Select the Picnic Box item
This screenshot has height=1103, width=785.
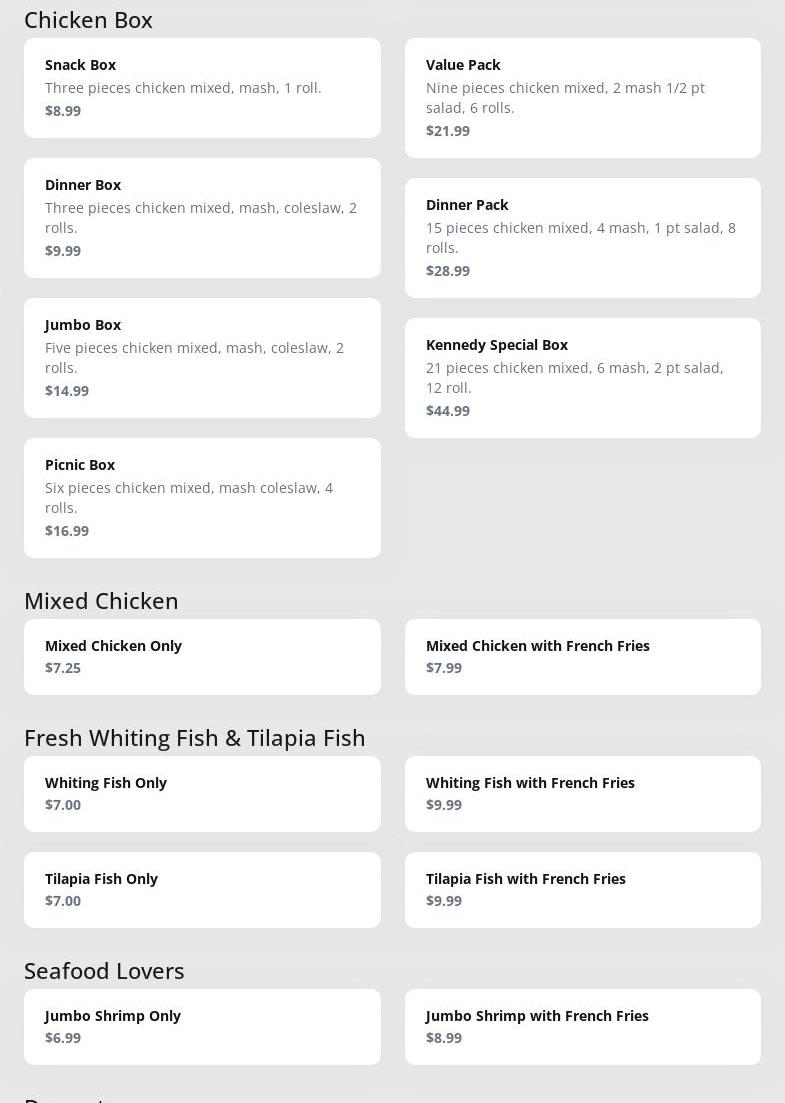203,498
